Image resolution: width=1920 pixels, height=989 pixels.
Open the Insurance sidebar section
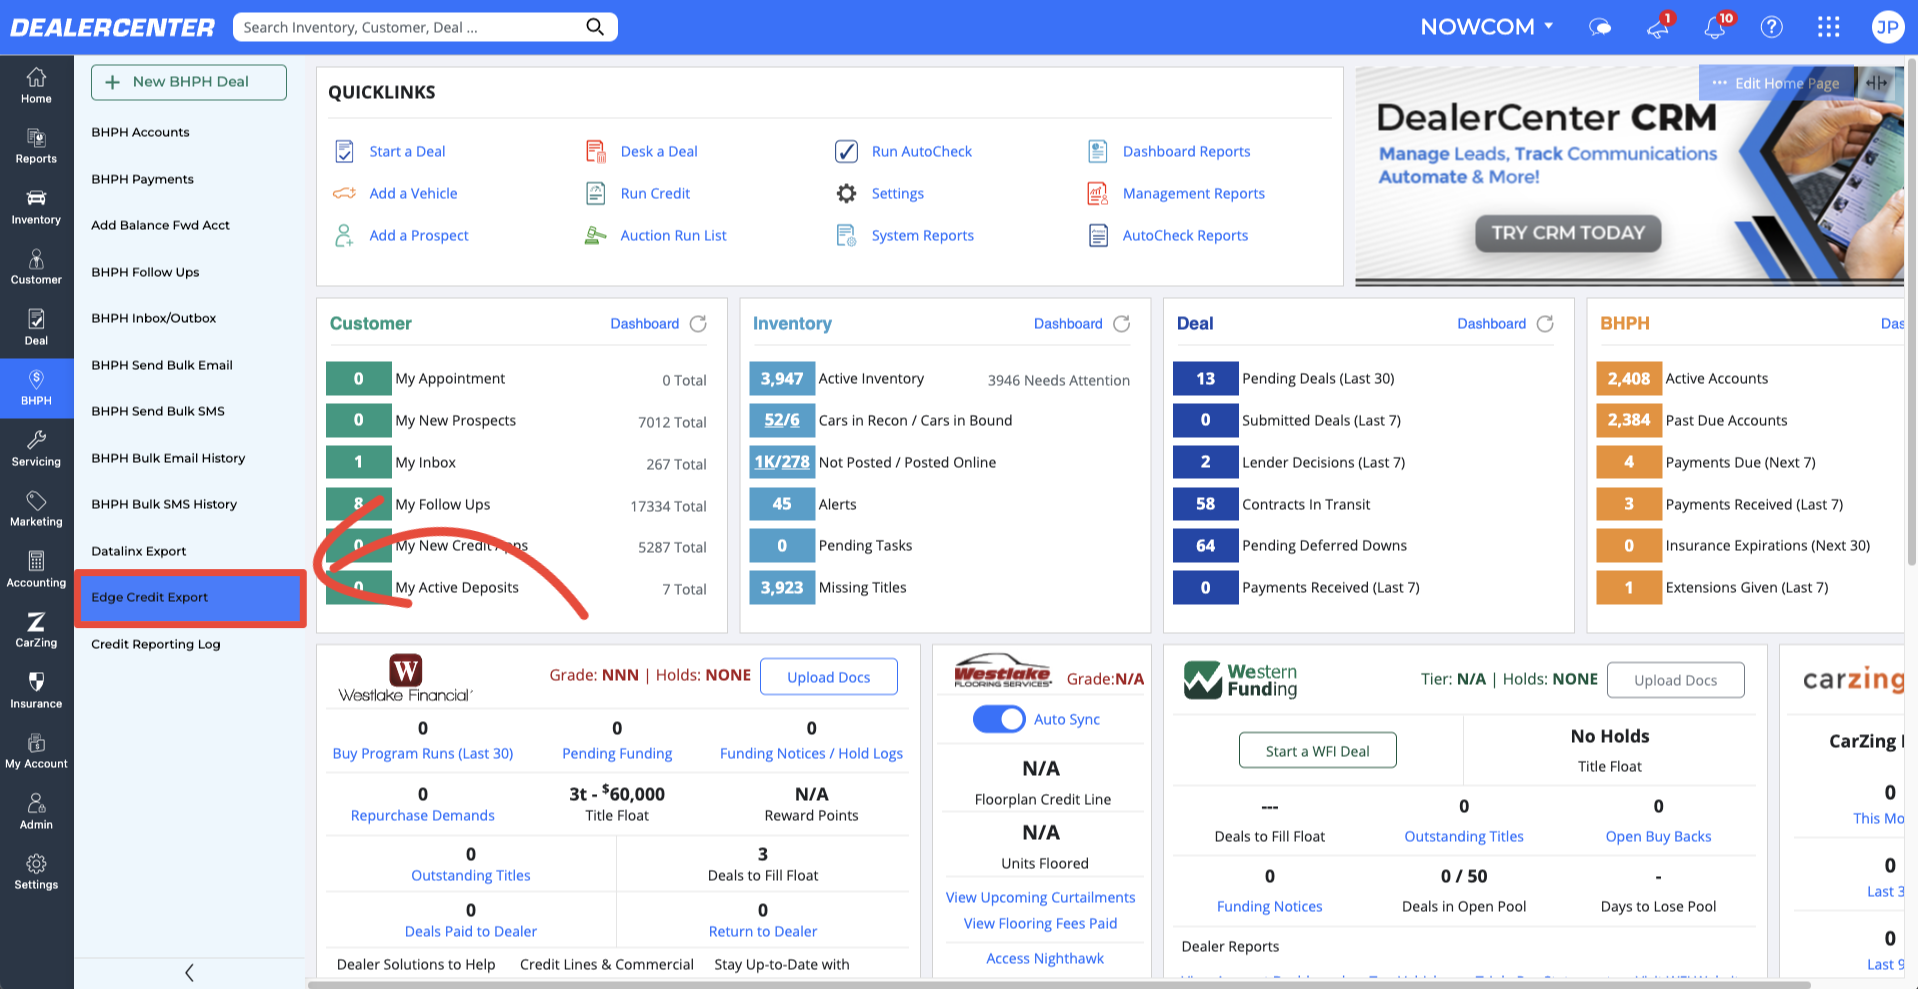point(36,691)
